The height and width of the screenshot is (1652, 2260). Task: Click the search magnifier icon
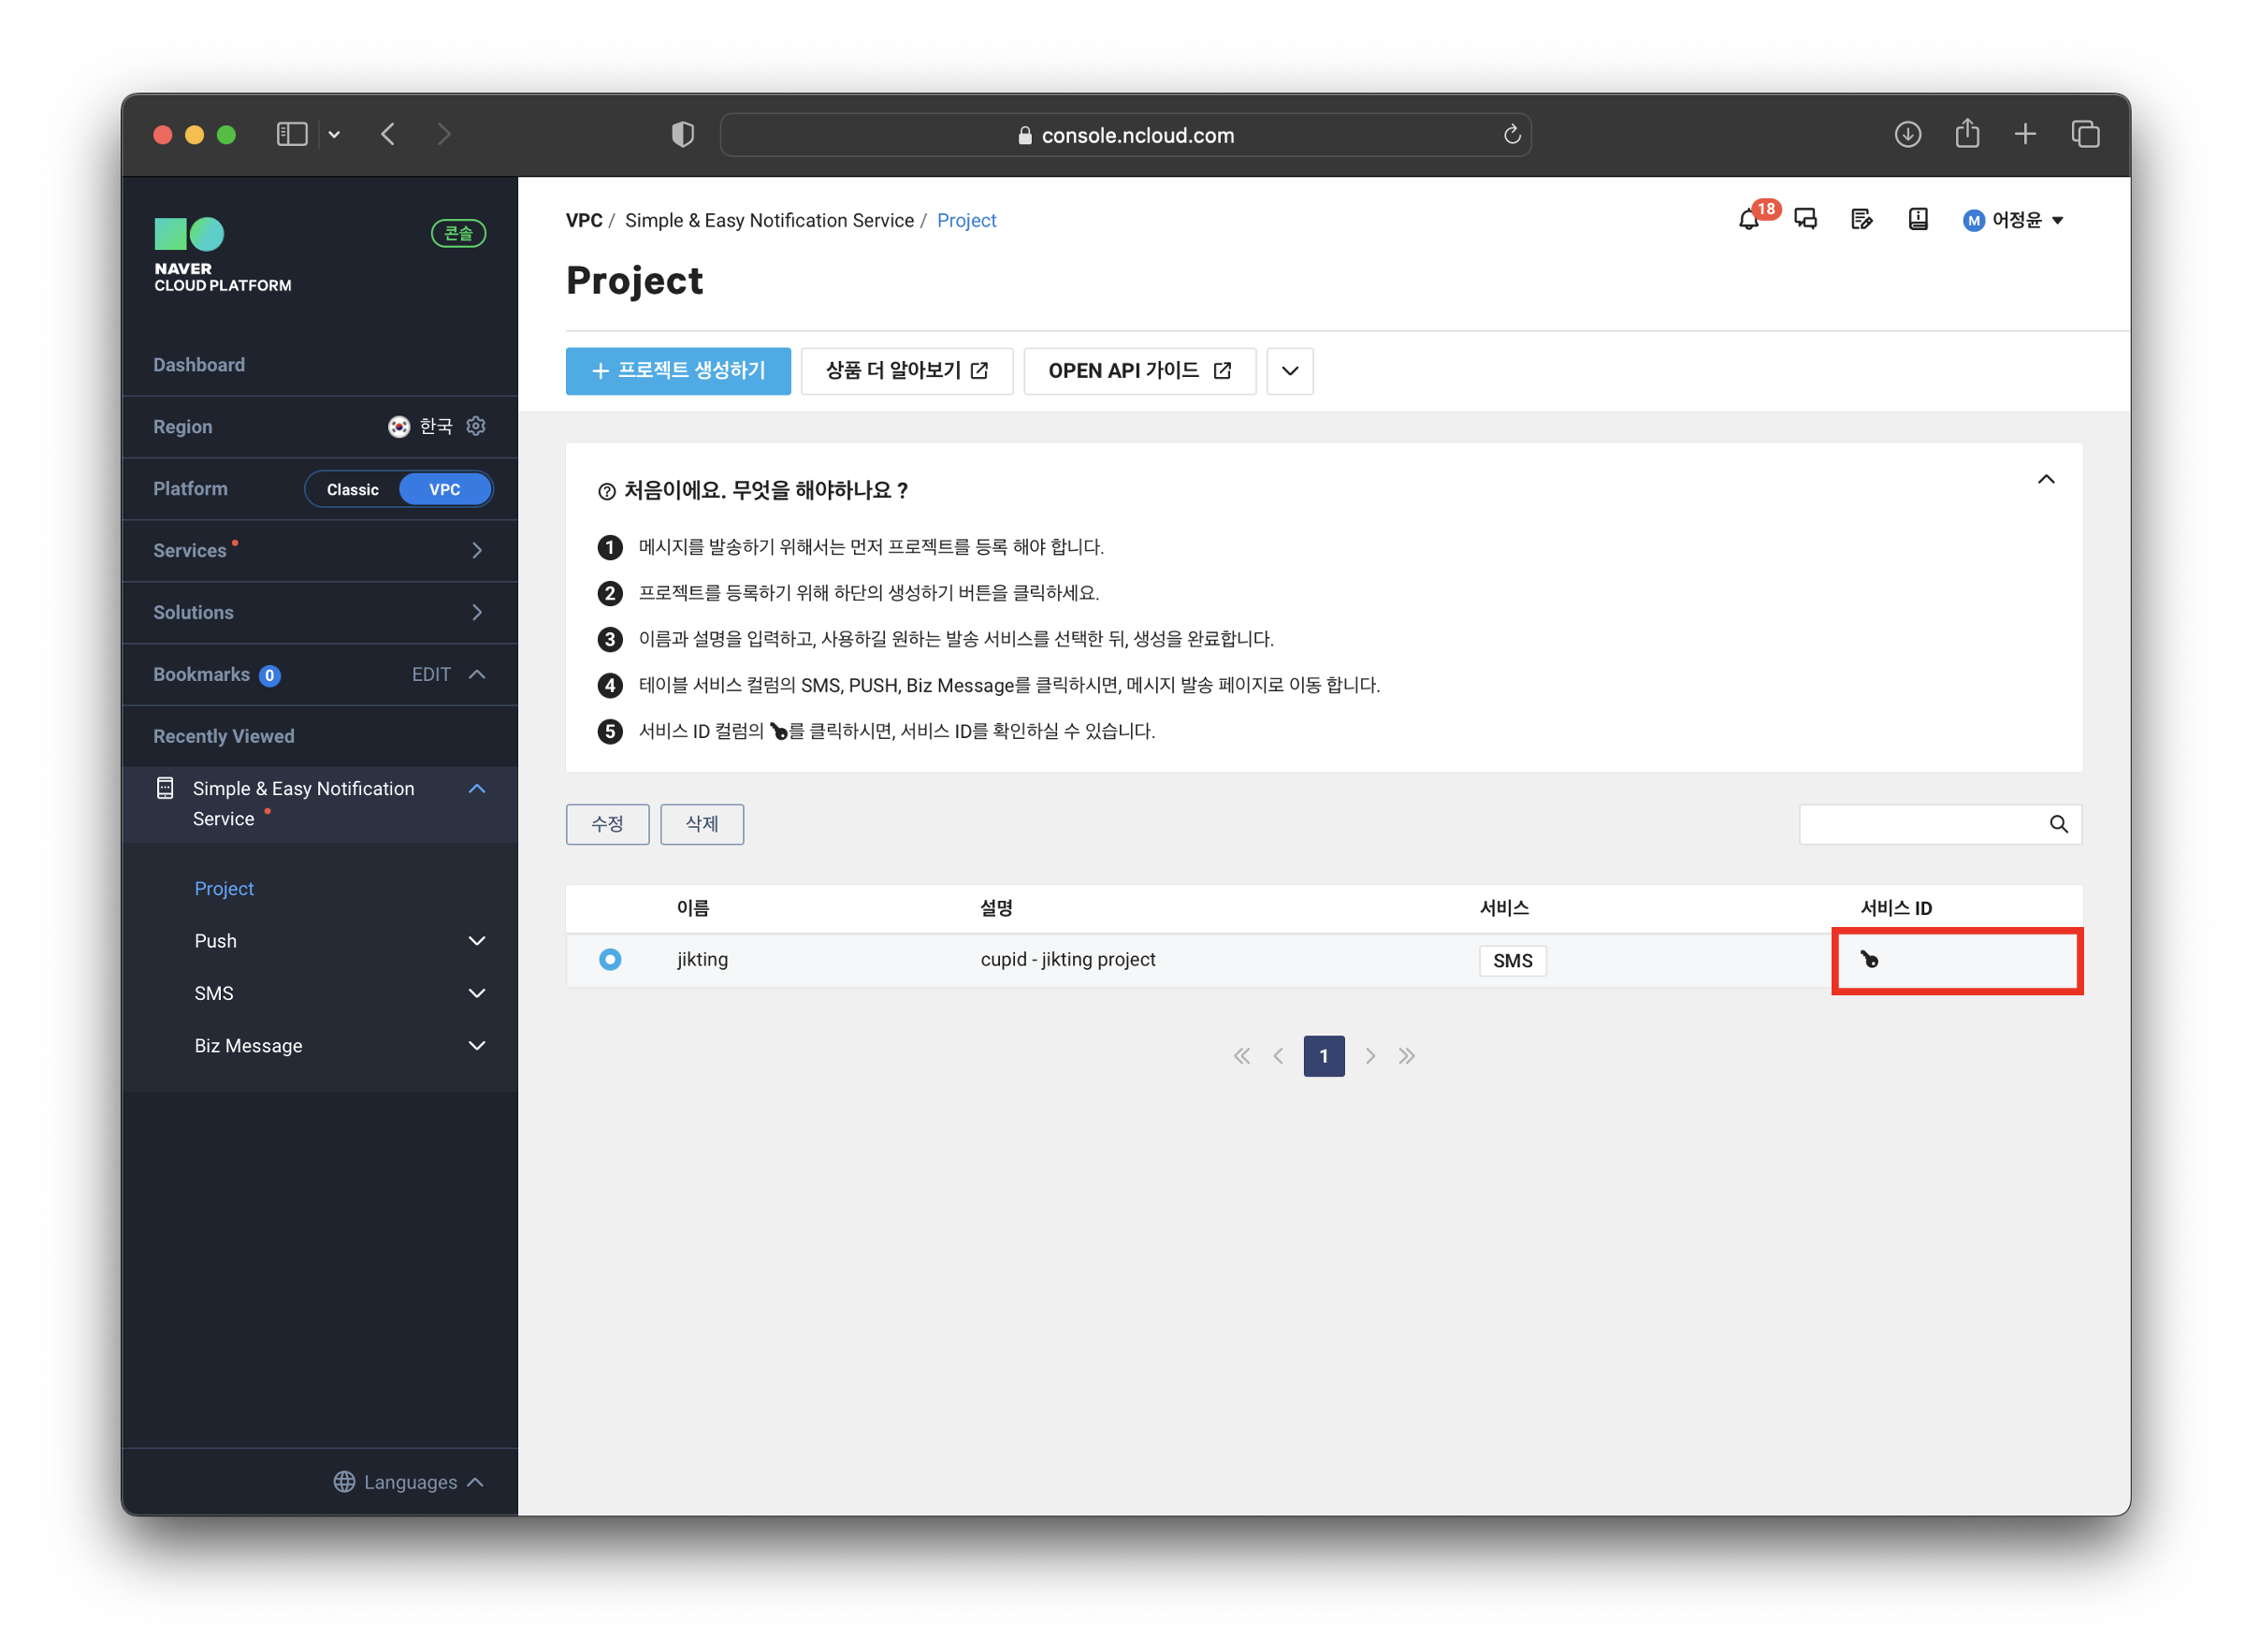(x=2060, y=825)
